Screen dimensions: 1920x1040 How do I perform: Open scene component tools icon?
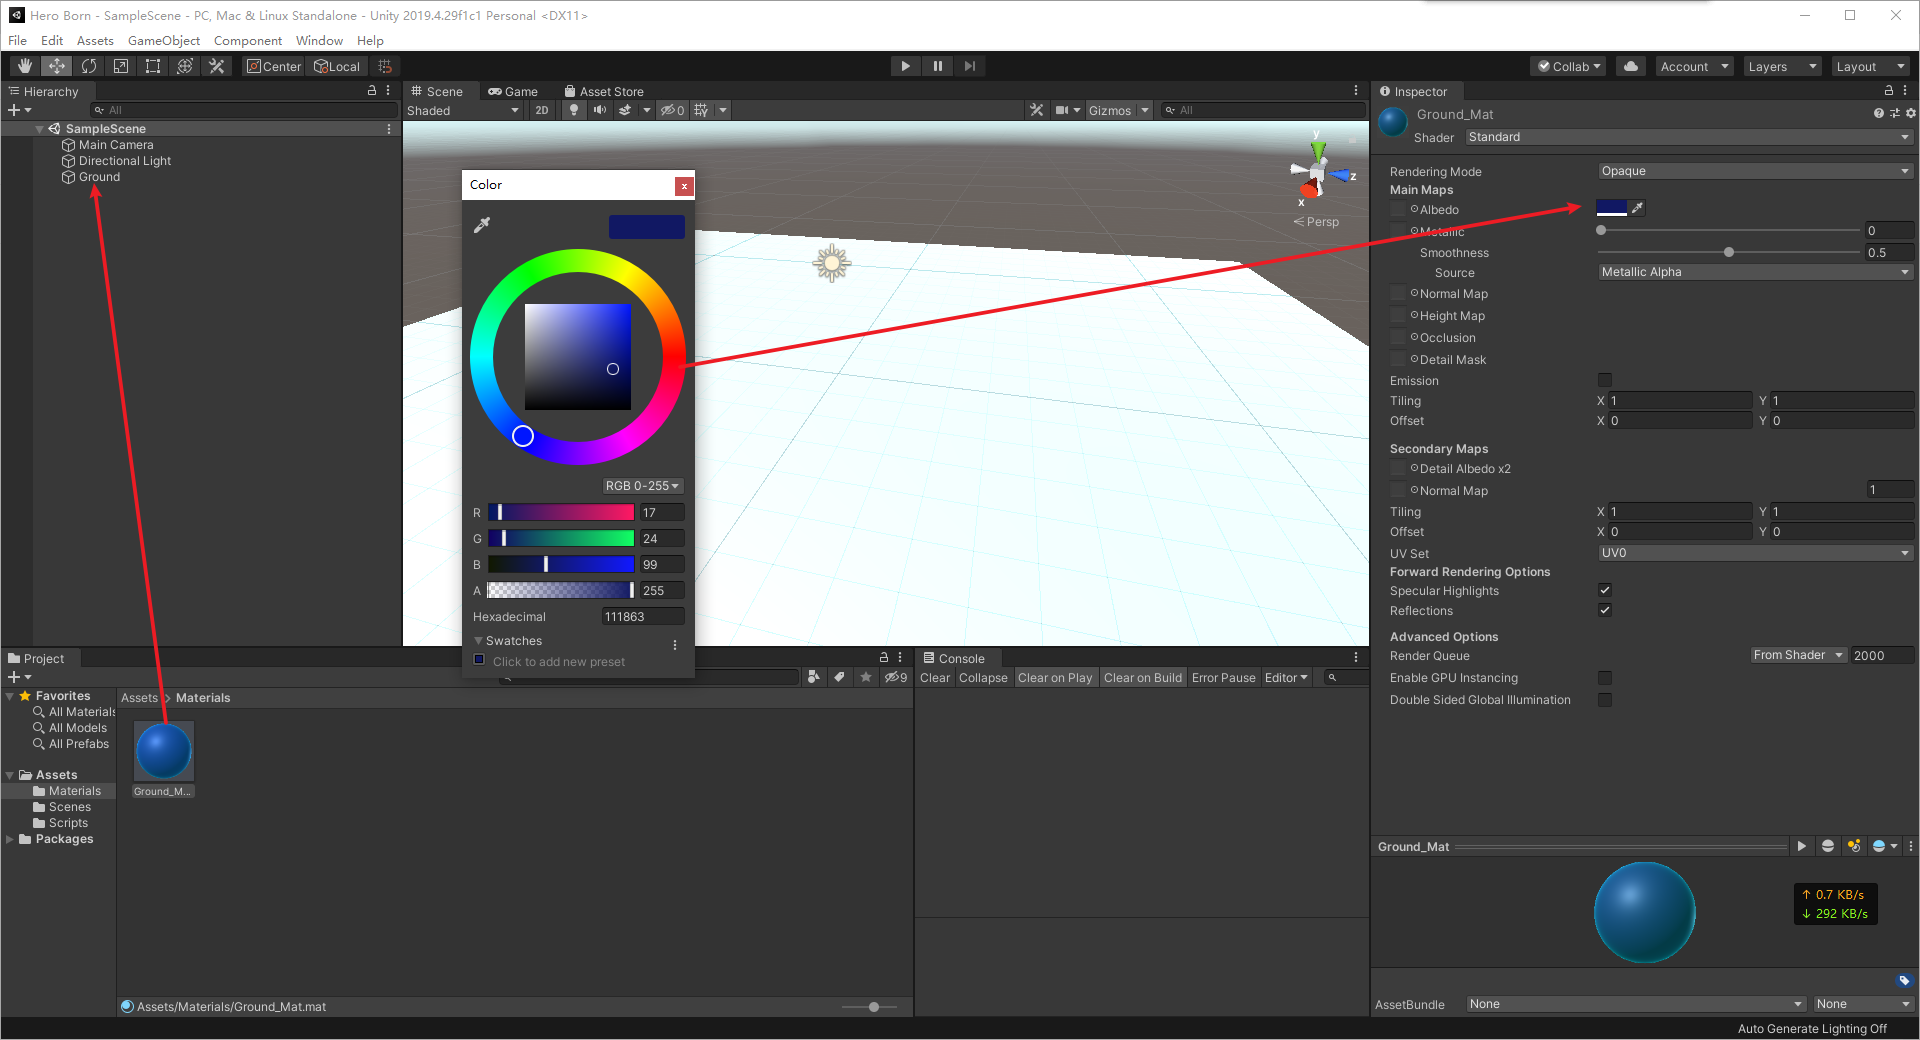[x=1036, y=110]
